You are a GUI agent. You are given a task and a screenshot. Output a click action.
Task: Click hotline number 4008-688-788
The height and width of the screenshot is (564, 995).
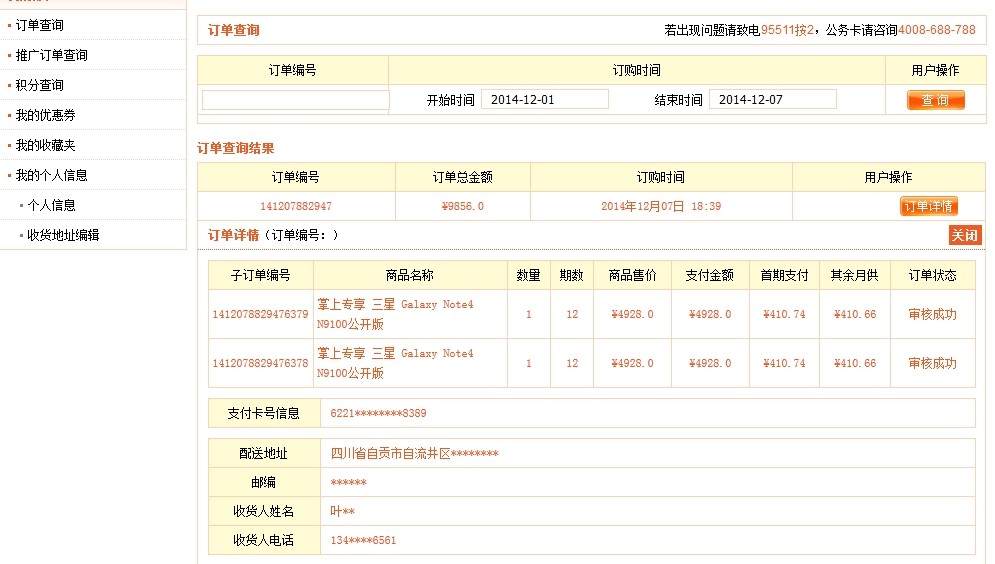tap(937, 30)
